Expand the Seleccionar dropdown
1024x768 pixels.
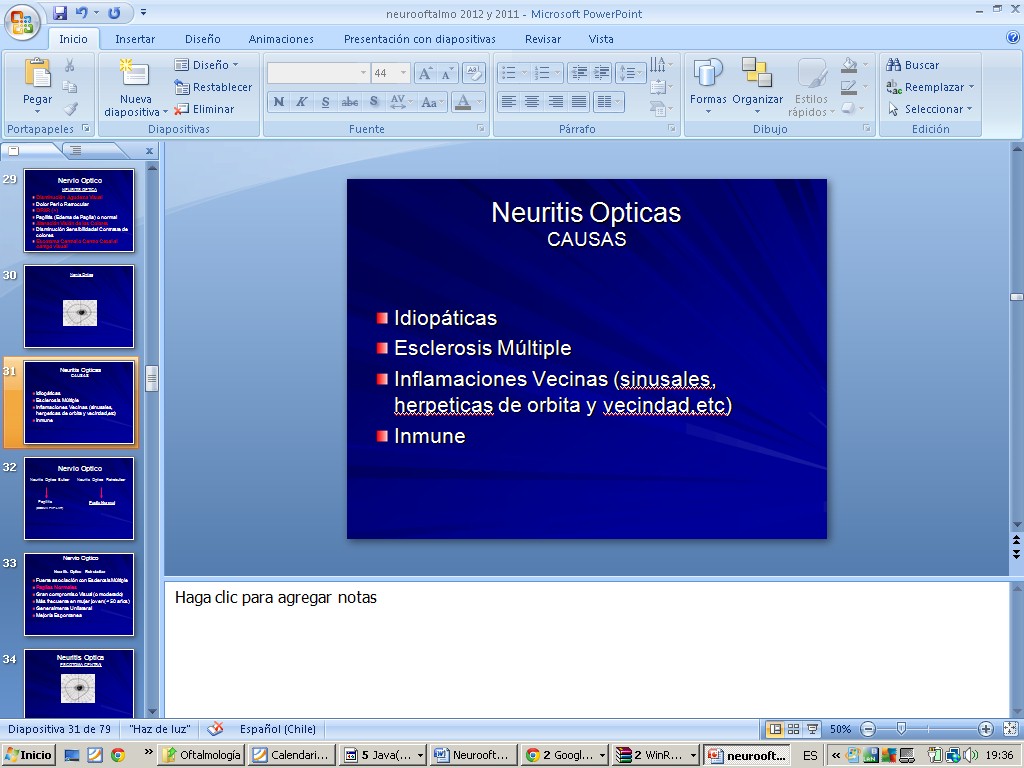[932, 109]
